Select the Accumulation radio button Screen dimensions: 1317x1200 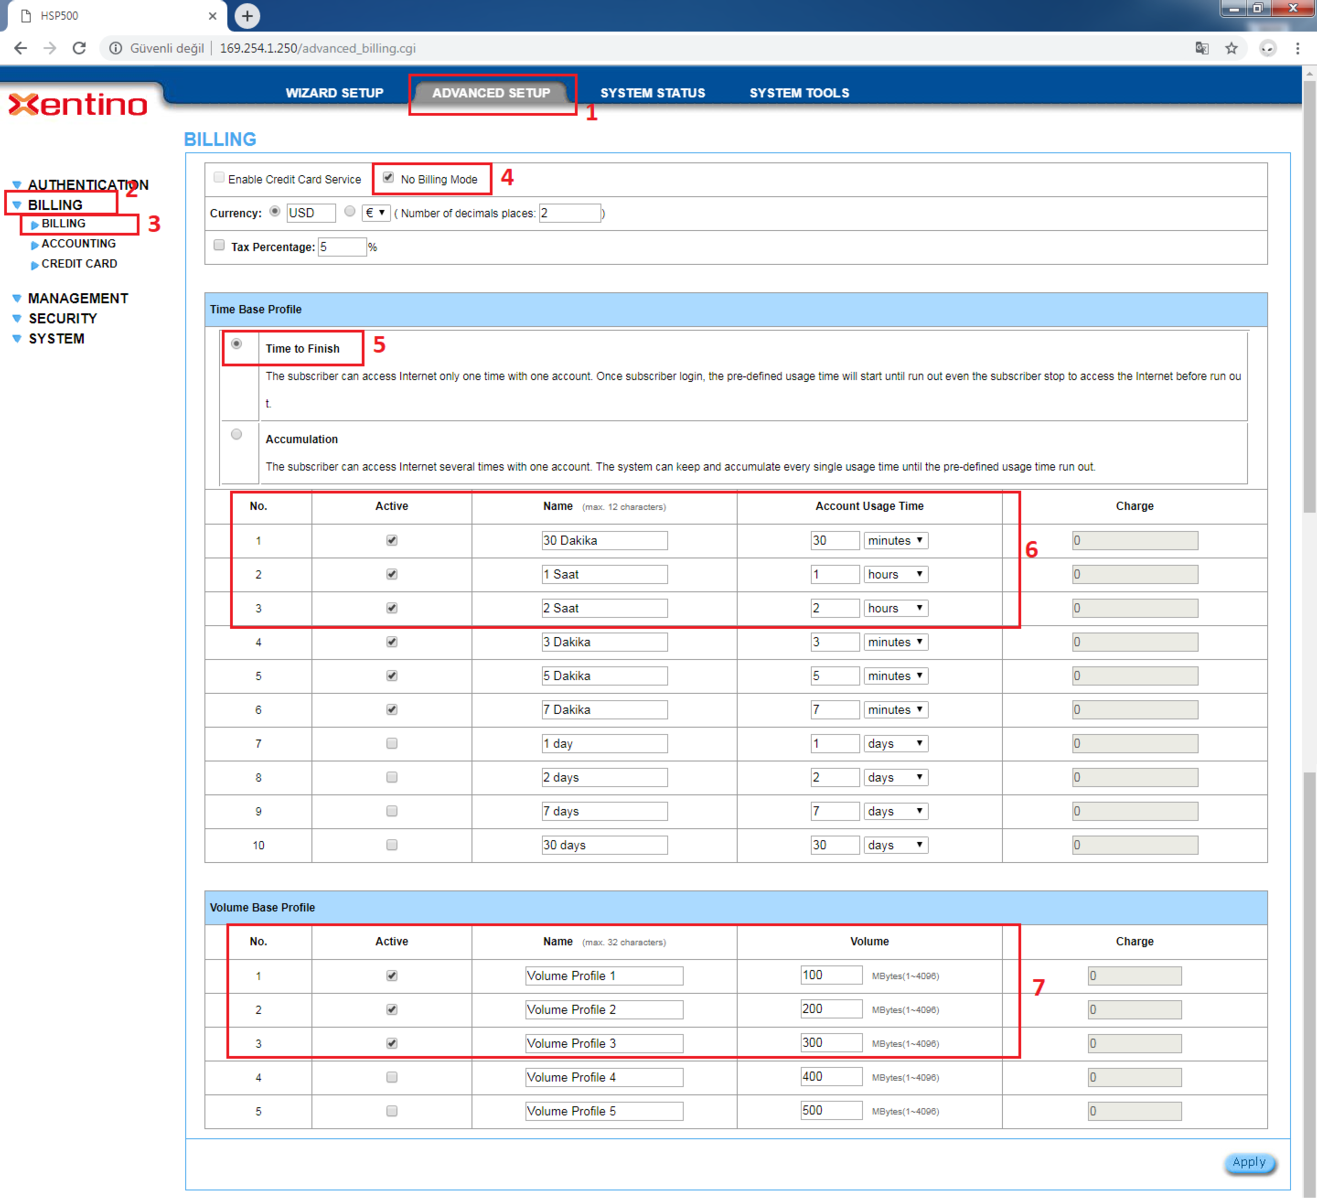[x=237, y=435]
